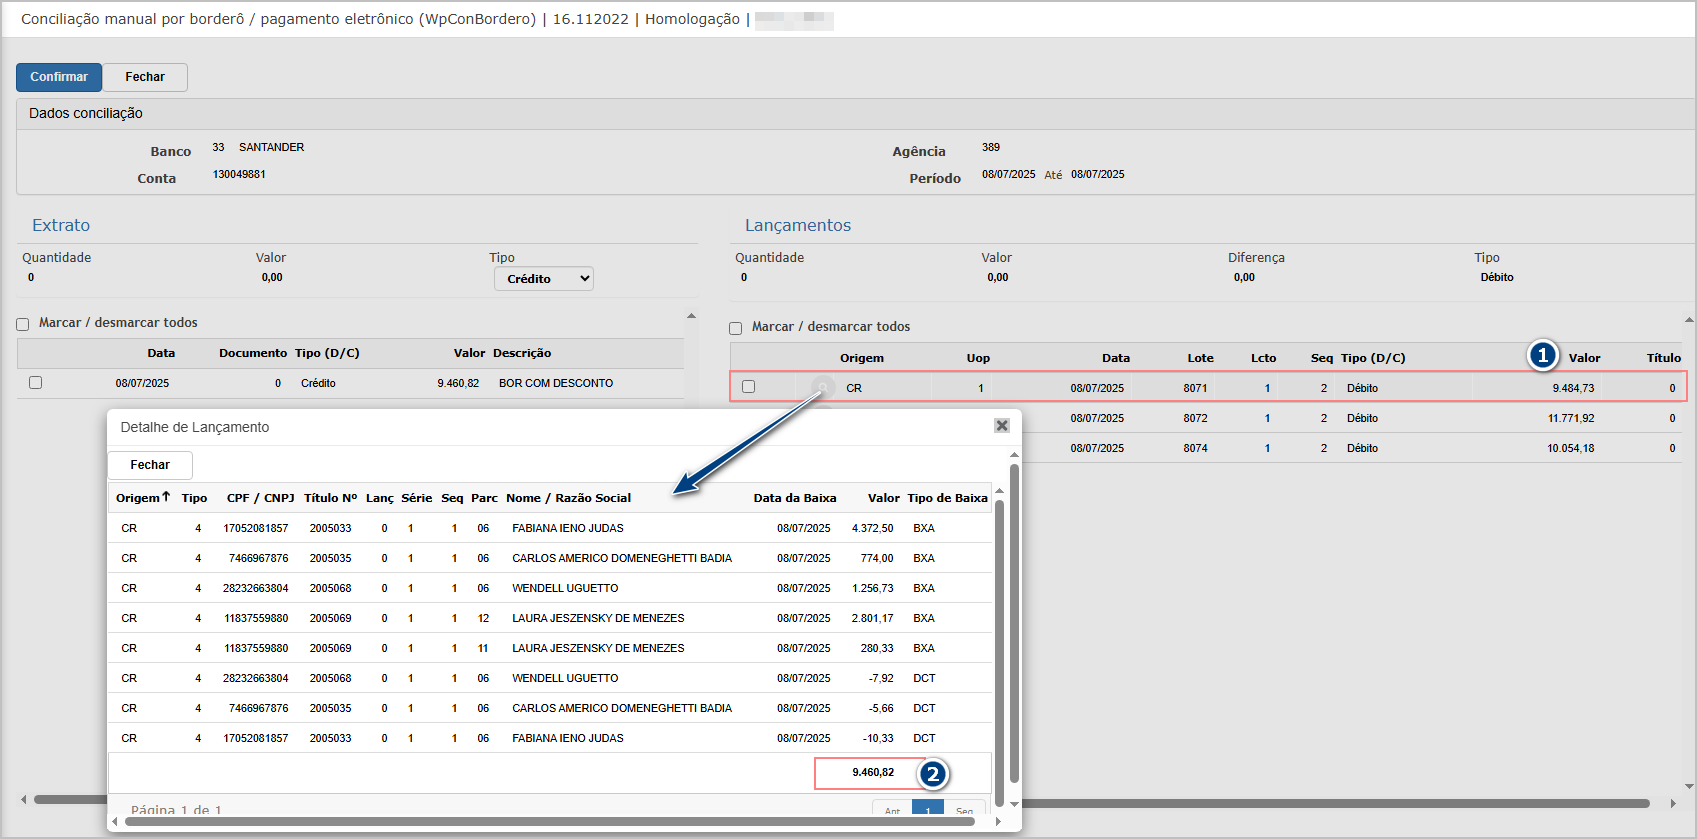Screen dimensions: 1697x839
Task: Toggle Marcar / desmarcar todos in Lançamentos
Action: tap(735, 328)
